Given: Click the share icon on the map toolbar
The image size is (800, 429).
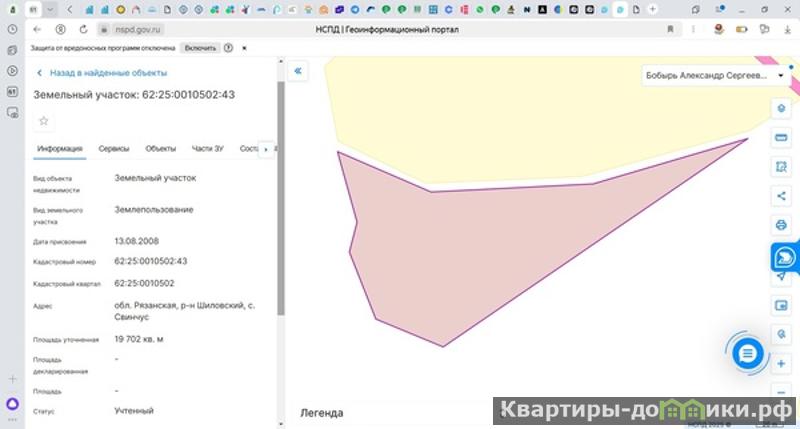Looking at the screenshot, I should point(781,195).
